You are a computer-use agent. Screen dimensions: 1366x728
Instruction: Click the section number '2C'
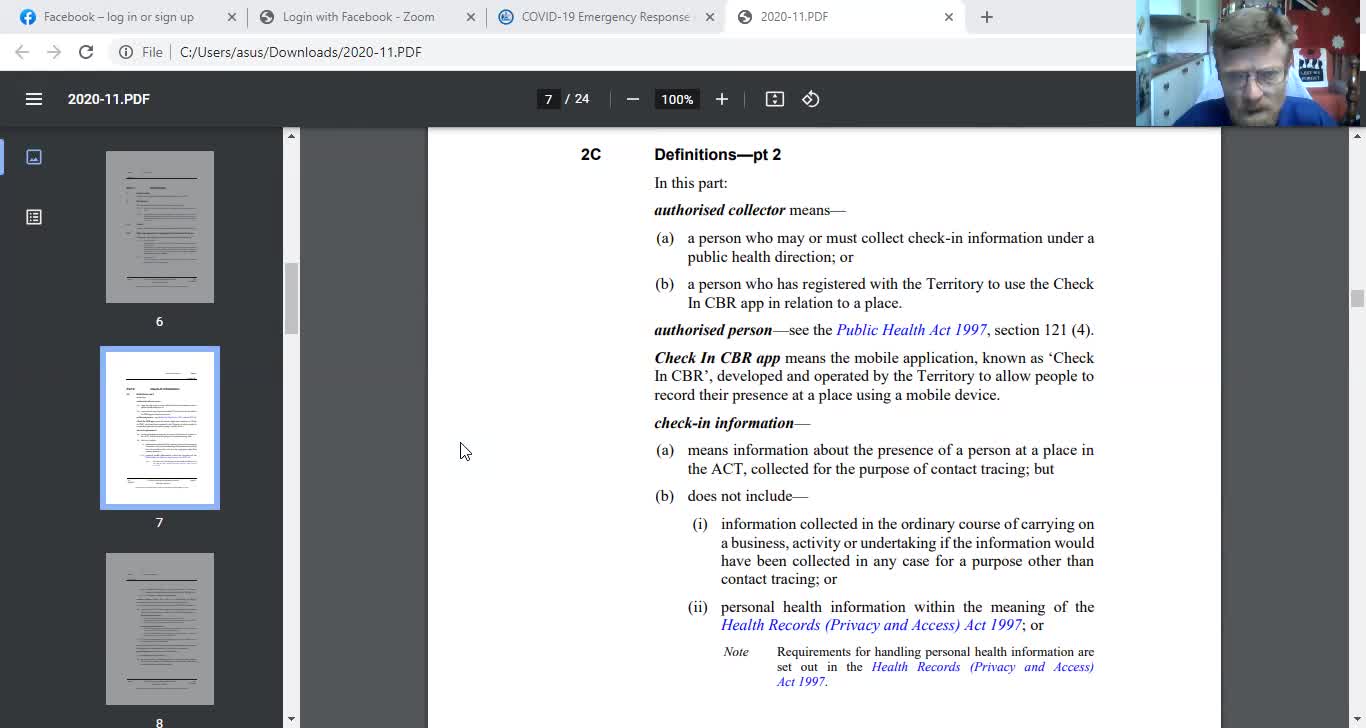[591, 154]
